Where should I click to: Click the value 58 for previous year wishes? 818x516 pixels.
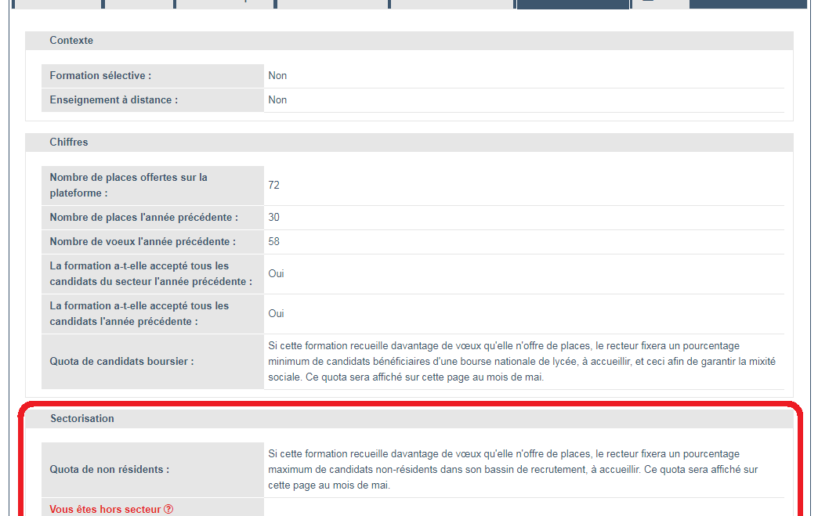click(x=274, y=241)
